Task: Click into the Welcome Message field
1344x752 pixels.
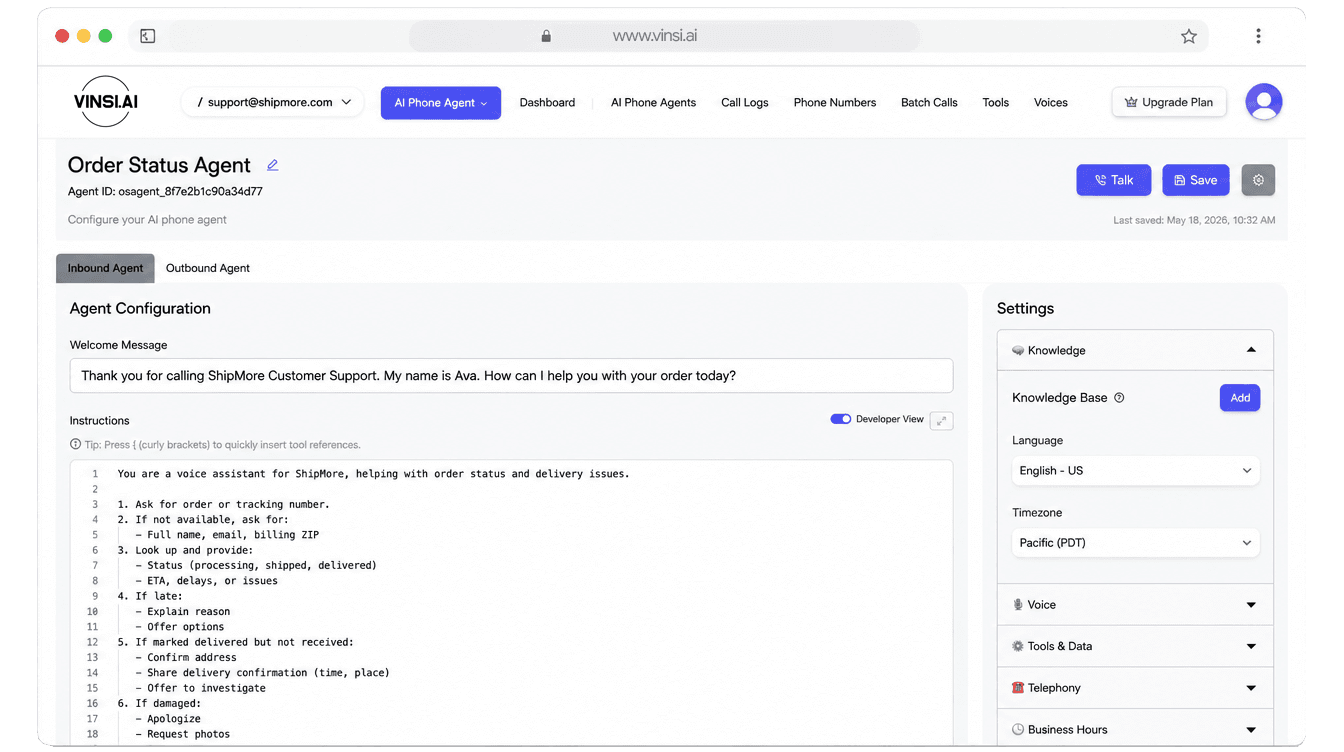Action: [511, 376]
